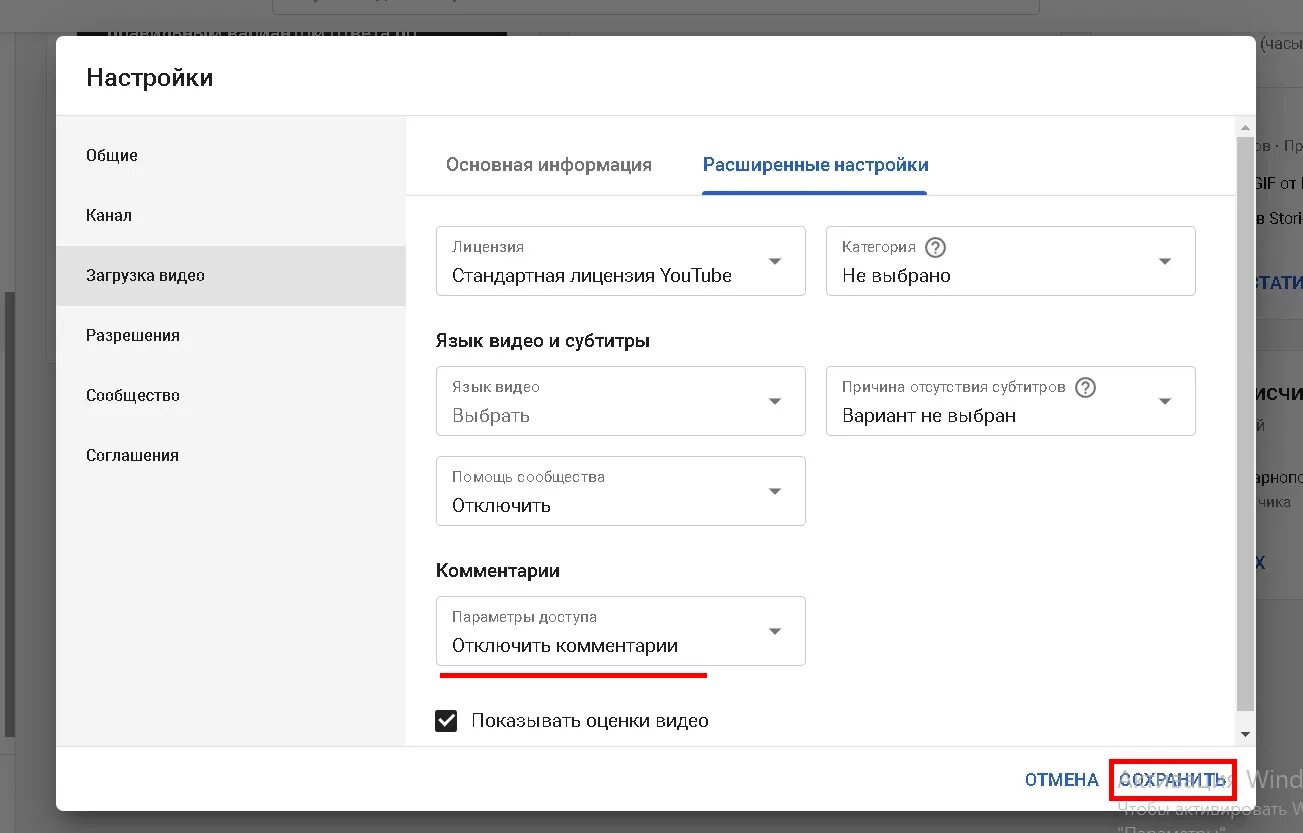Expand the Категория dropdown

pos(1011,261)
